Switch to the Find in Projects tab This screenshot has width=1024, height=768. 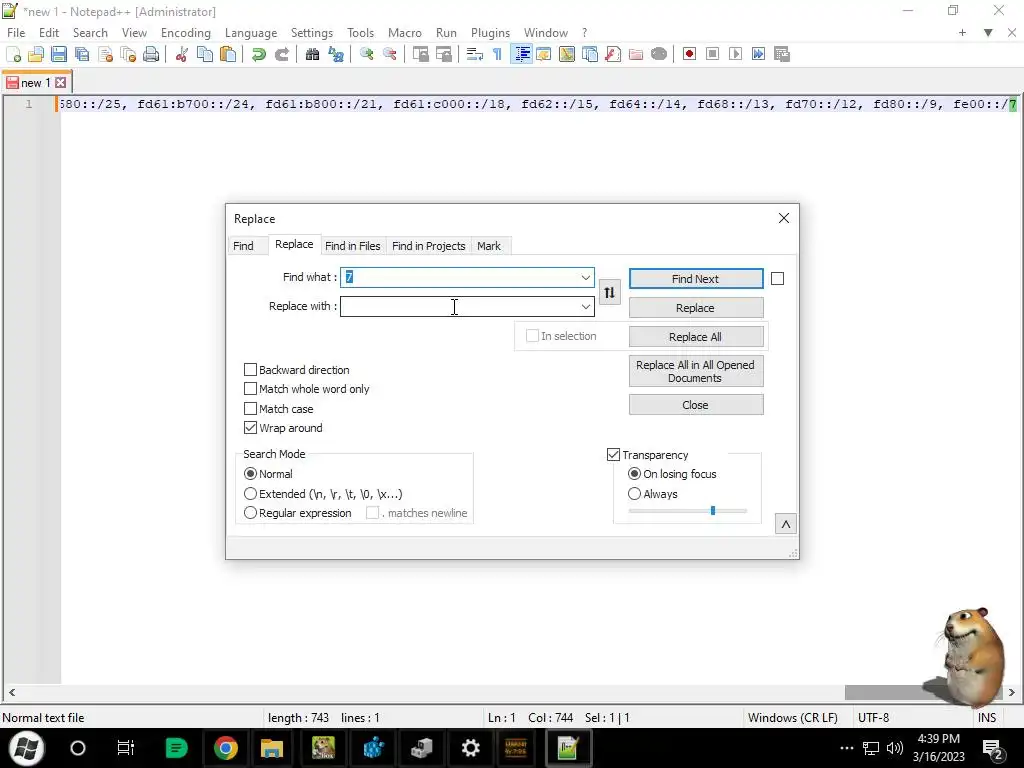point(428,246)
